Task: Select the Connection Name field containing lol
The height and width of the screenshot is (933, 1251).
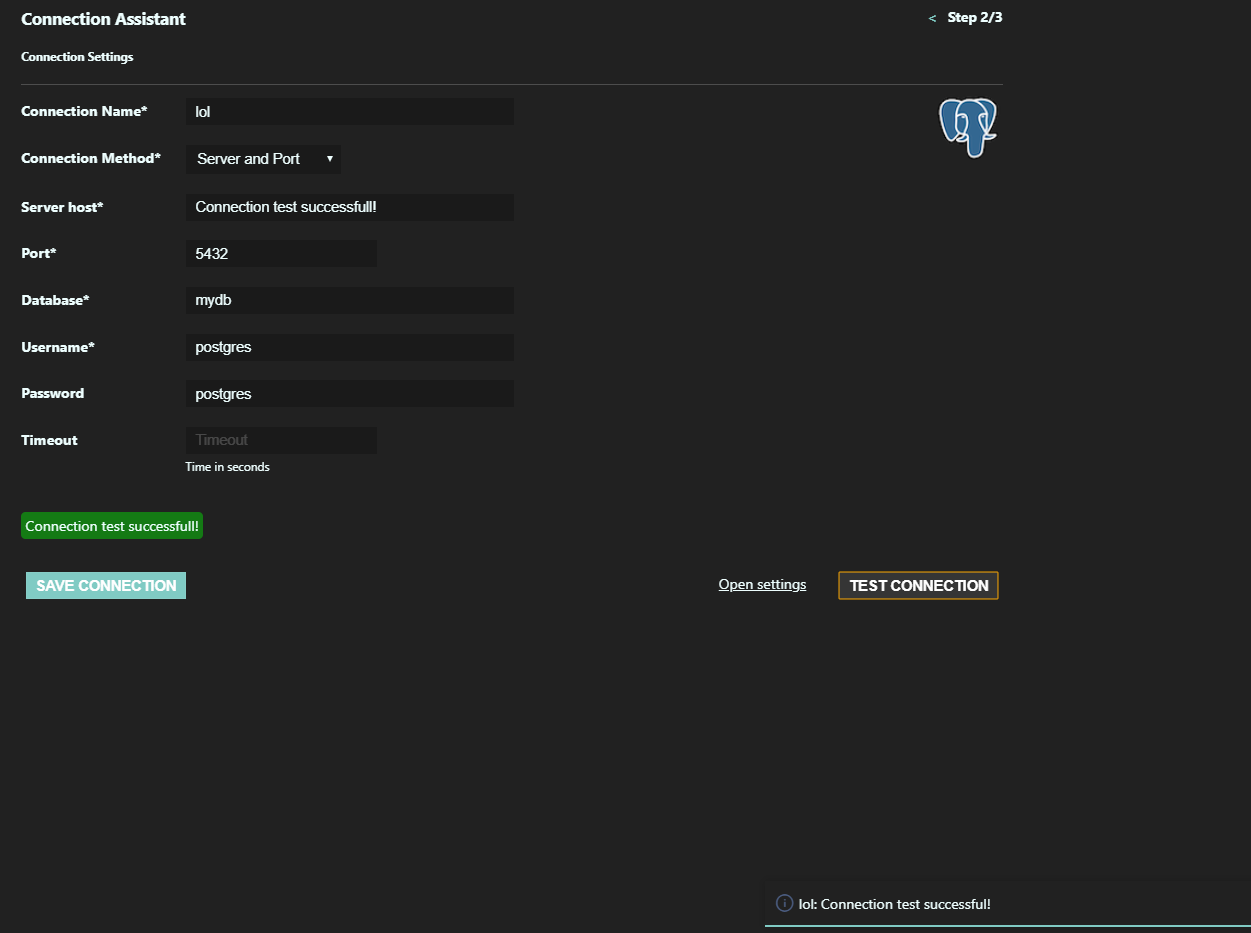Action: 349,111
